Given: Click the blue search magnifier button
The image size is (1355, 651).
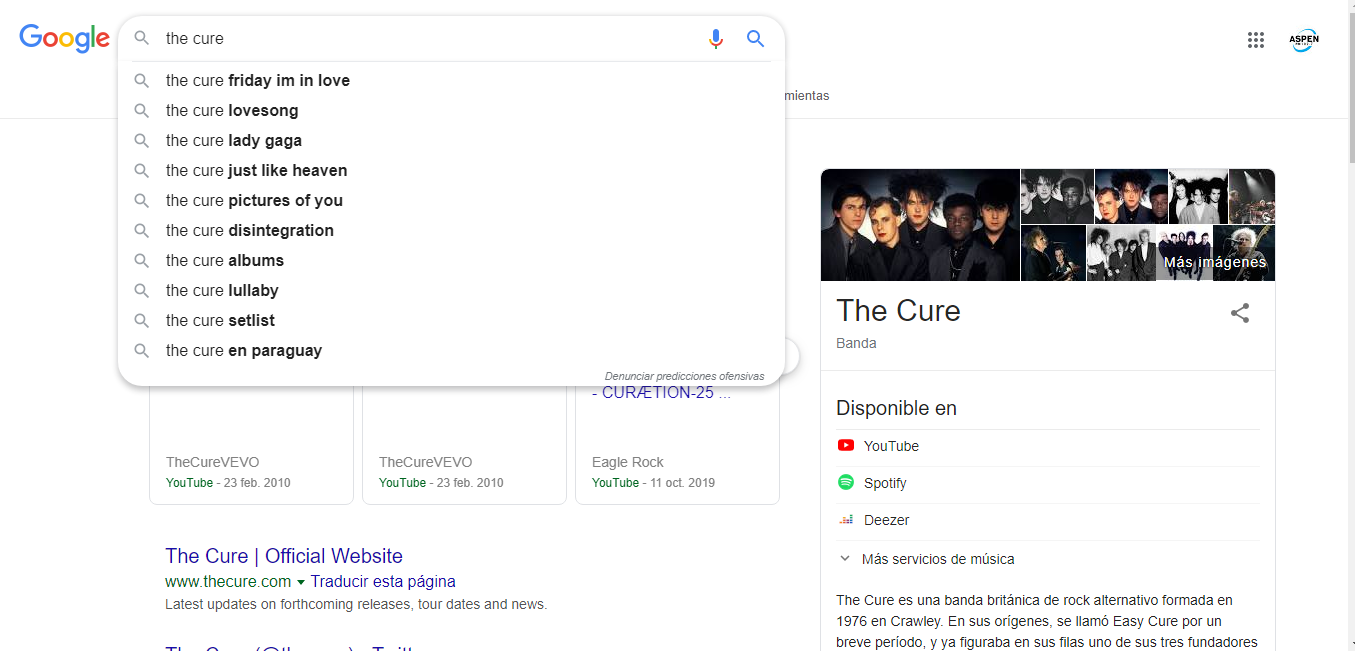Looking at the screenshot, I should pyautogui.click(x=755, y=38).
